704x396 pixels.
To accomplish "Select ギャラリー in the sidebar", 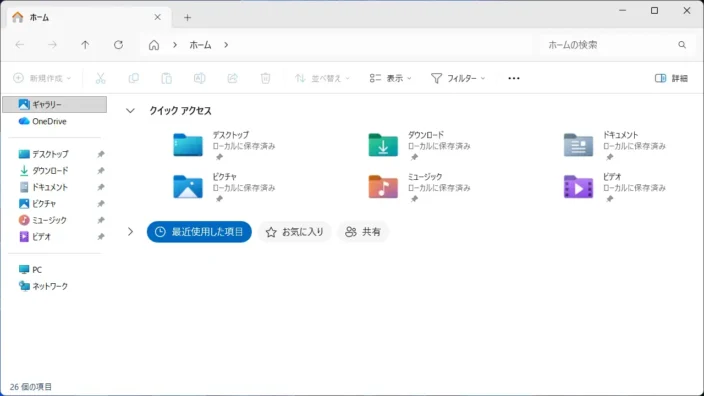I will pyautogui.click(x=55, y=104).
